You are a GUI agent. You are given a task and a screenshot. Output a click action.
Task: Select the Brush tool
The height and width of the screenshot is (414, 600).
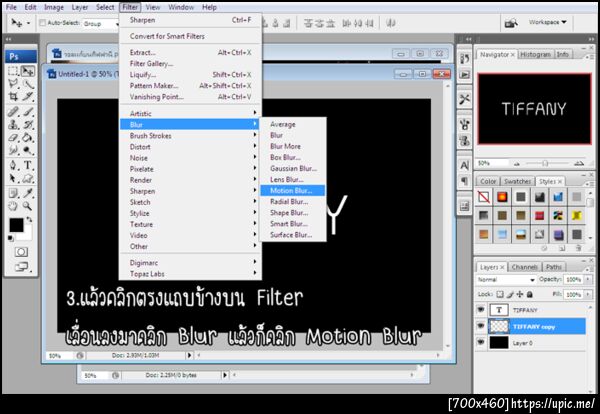[28, 112]
